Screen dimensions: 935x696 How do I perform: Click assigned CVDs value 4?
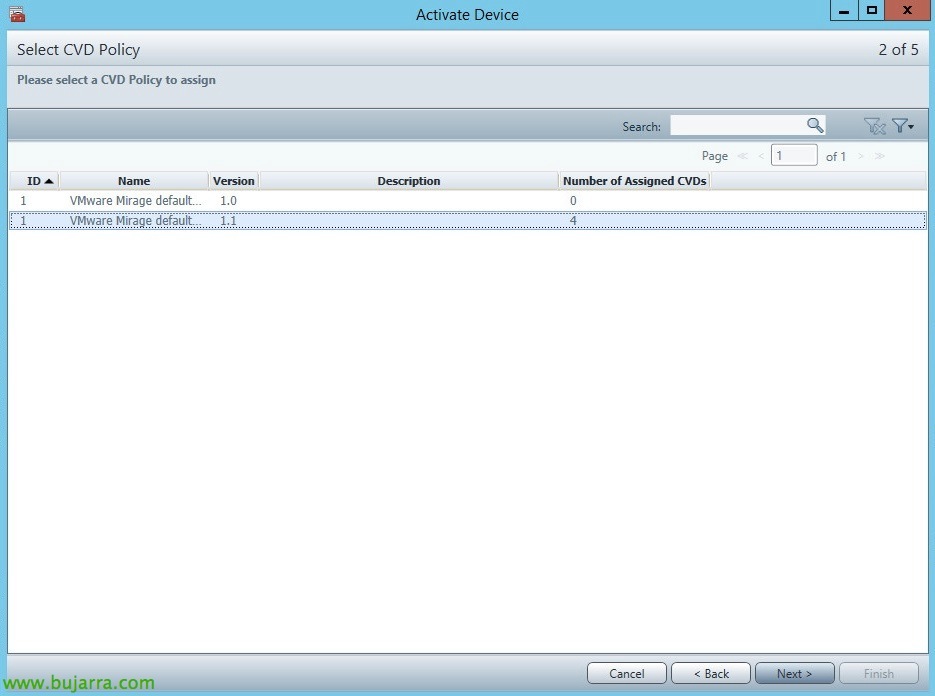573,221
